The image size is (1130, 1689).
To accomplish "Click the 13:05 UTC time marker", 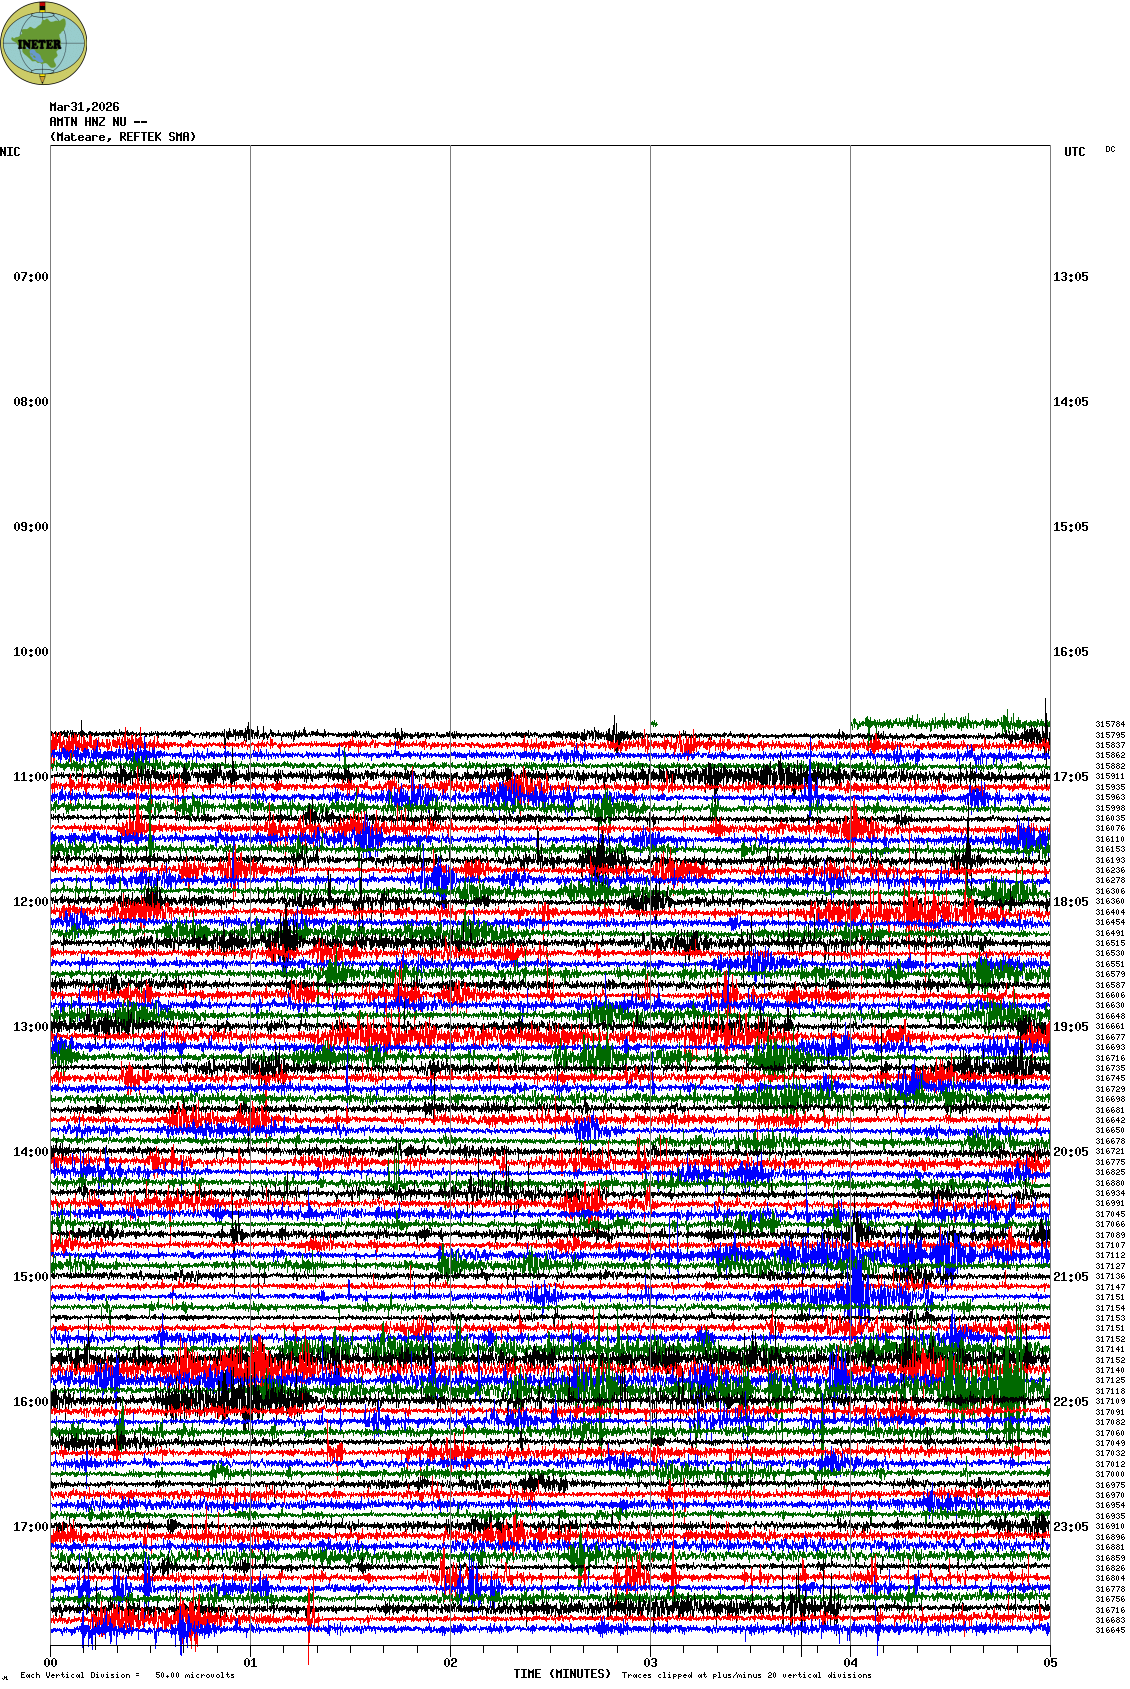I will (x=1070, y=277).
